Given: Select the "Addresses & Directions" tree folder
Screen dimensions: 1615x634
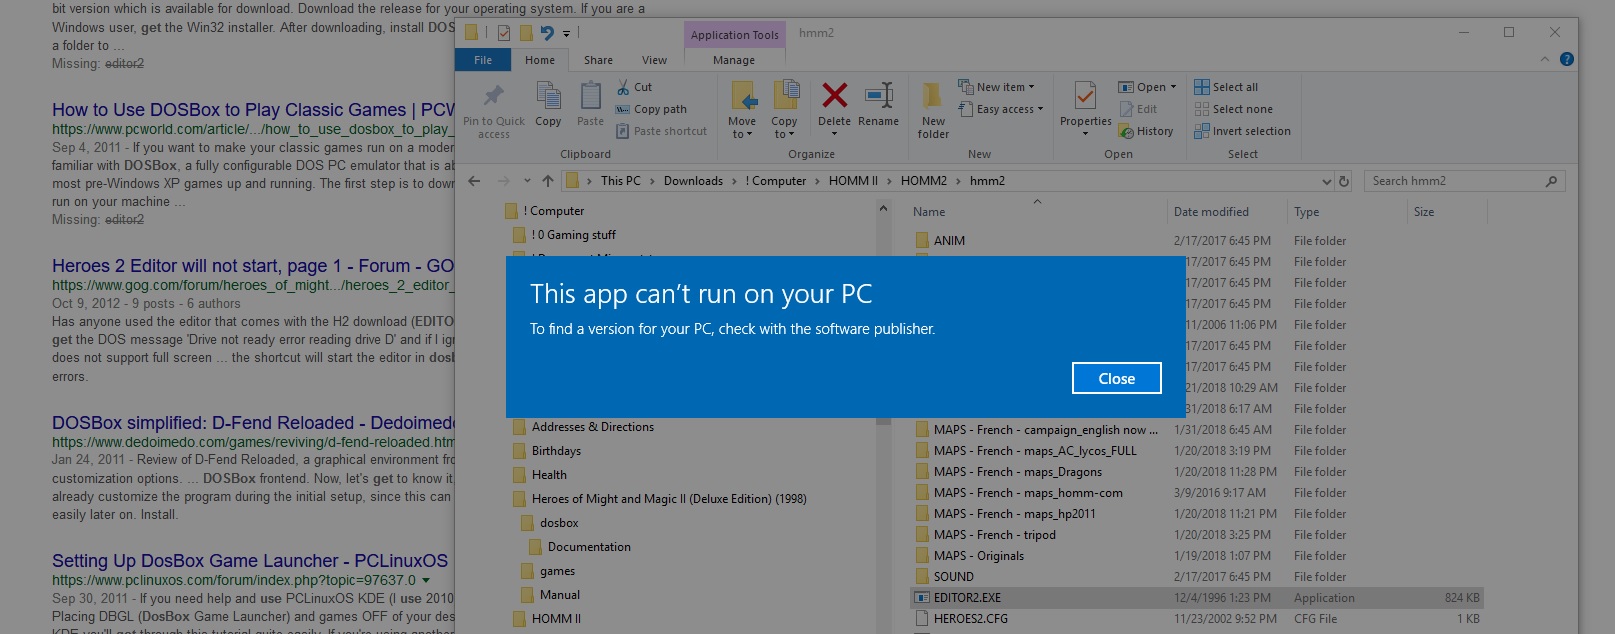Looking at the screenshot, I should click(x=583, y=427).
